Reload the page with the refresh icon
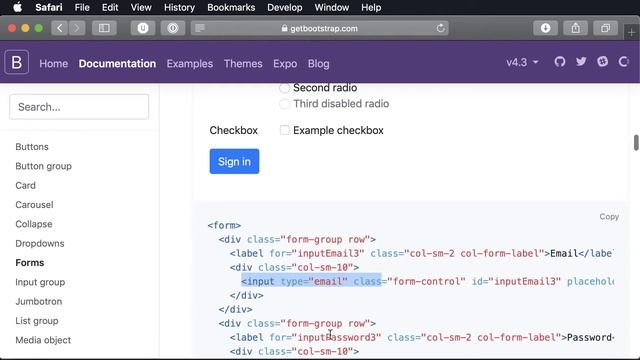The width and height of the screenshot is (640, 360). pyautogui.click(x=440, y=28)
